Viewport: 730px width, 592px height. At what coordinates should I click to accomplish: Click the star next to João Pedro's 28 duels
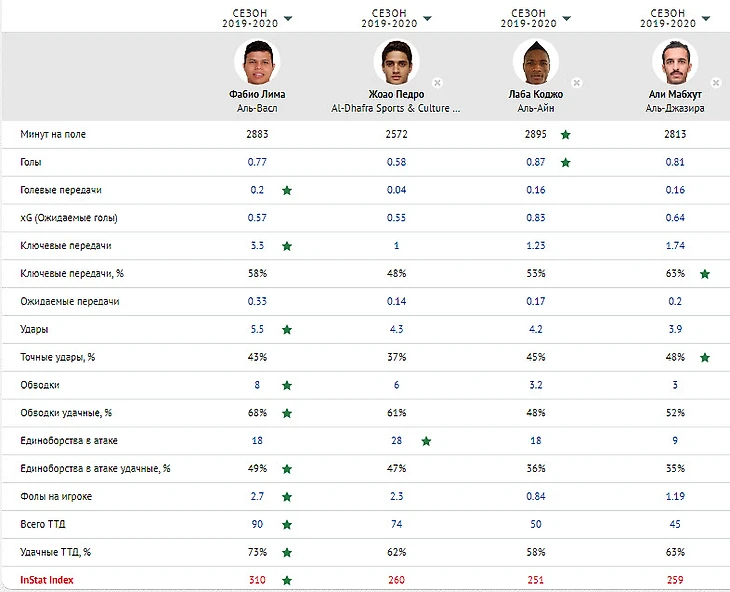pyautogui.click(x=426, y=440)
